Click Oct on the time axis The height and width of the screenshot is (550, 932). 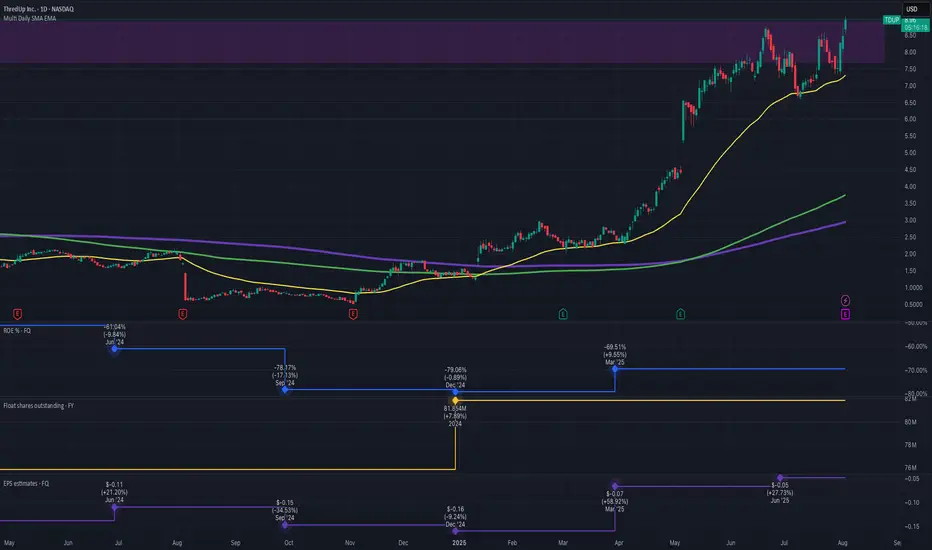coord(288,543)
